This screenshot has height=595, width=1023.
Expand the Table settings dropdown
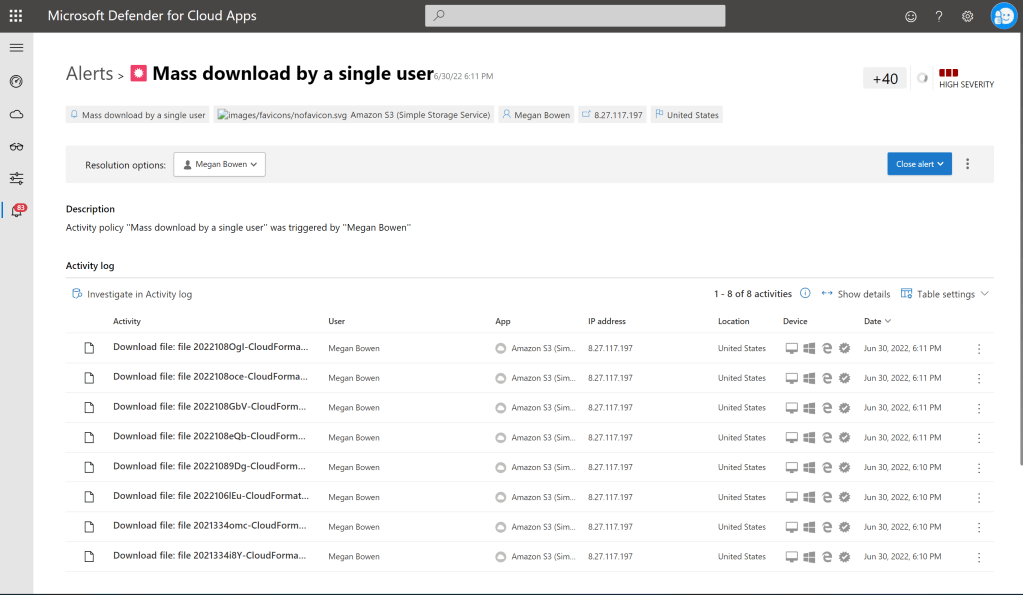coord(945,294)
